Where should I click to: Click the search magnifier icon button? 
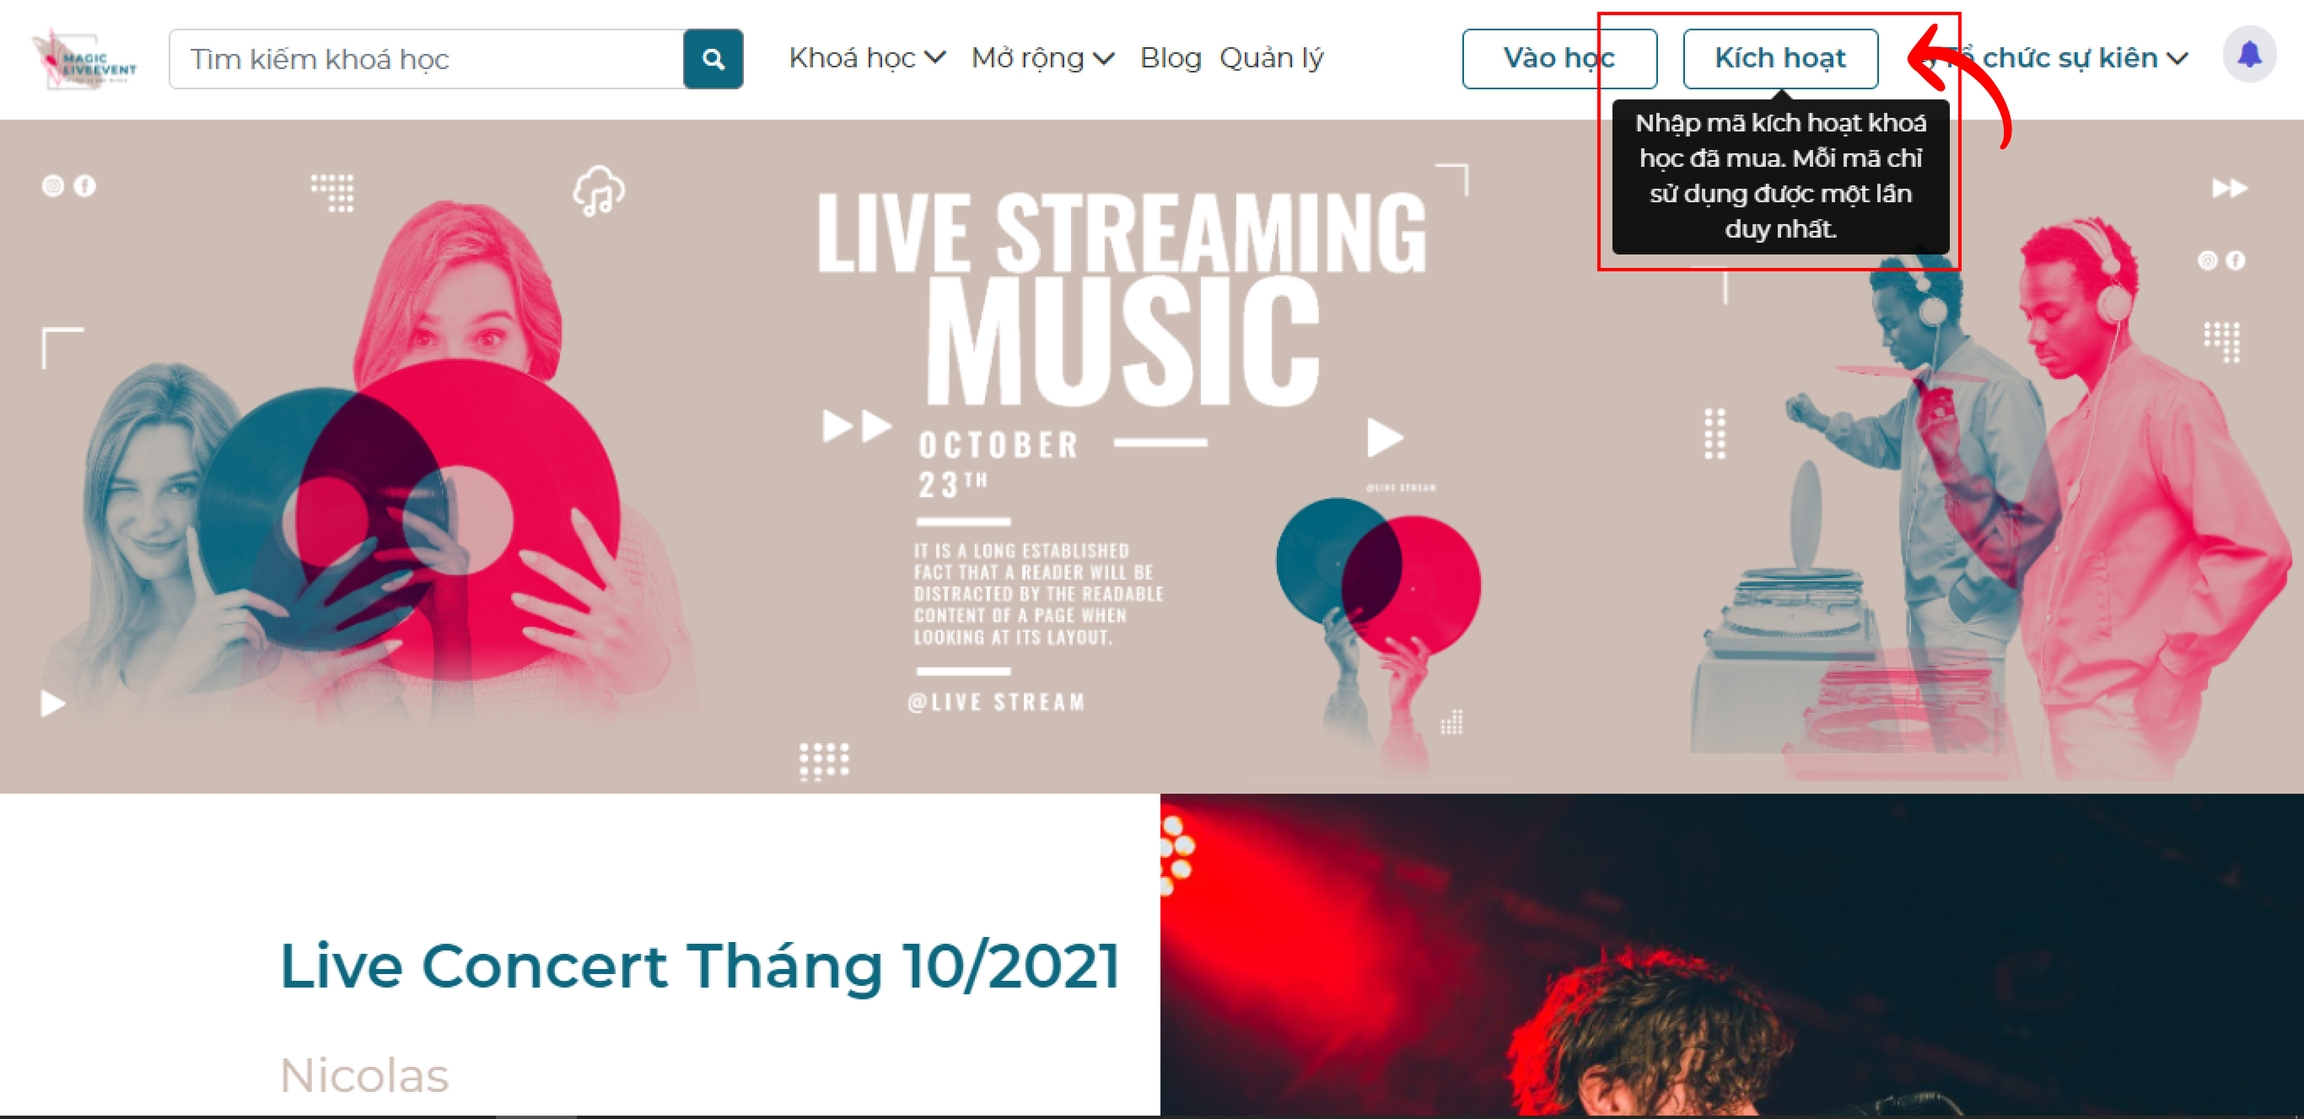click(x=713, y=59)
